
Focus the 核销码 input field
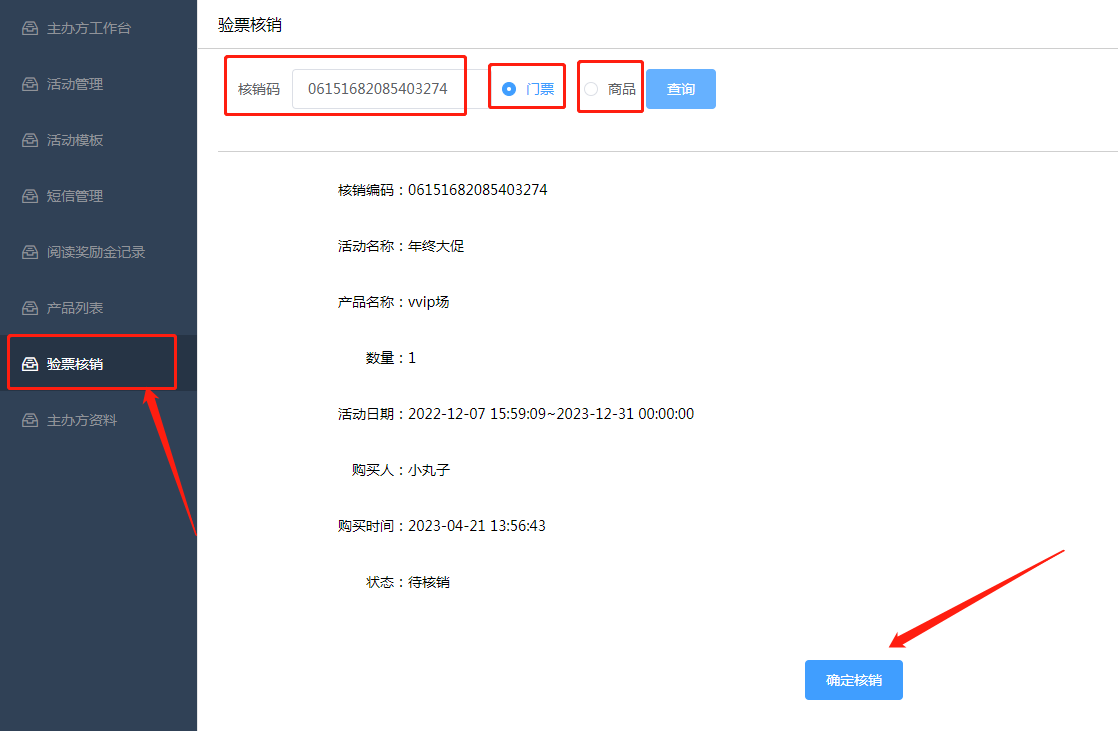click(378, 89)
